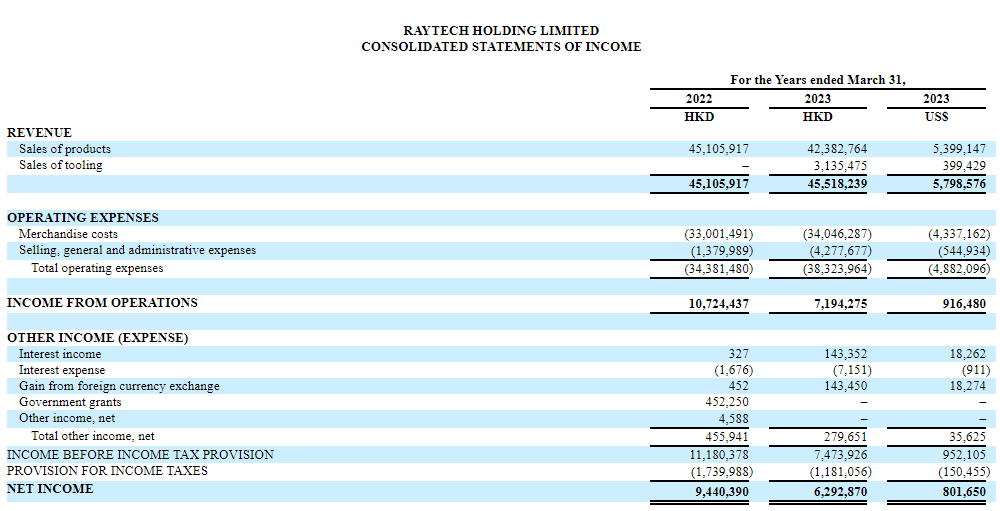This screenshot has height=511, width=1000.
Task: Select the Interest expense row label
Action: click(62, 370)
